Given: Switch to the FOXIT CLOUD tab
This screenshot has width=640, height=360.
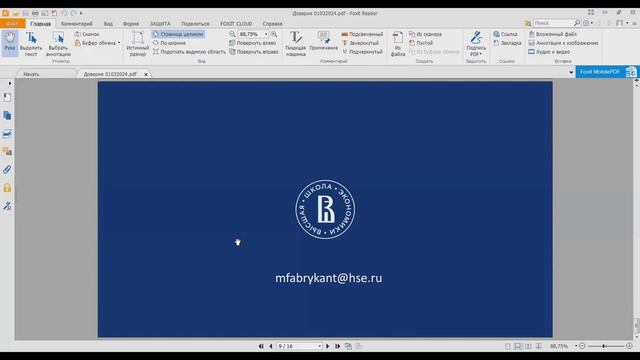Looking at the screenshot, I should [236, 24].
